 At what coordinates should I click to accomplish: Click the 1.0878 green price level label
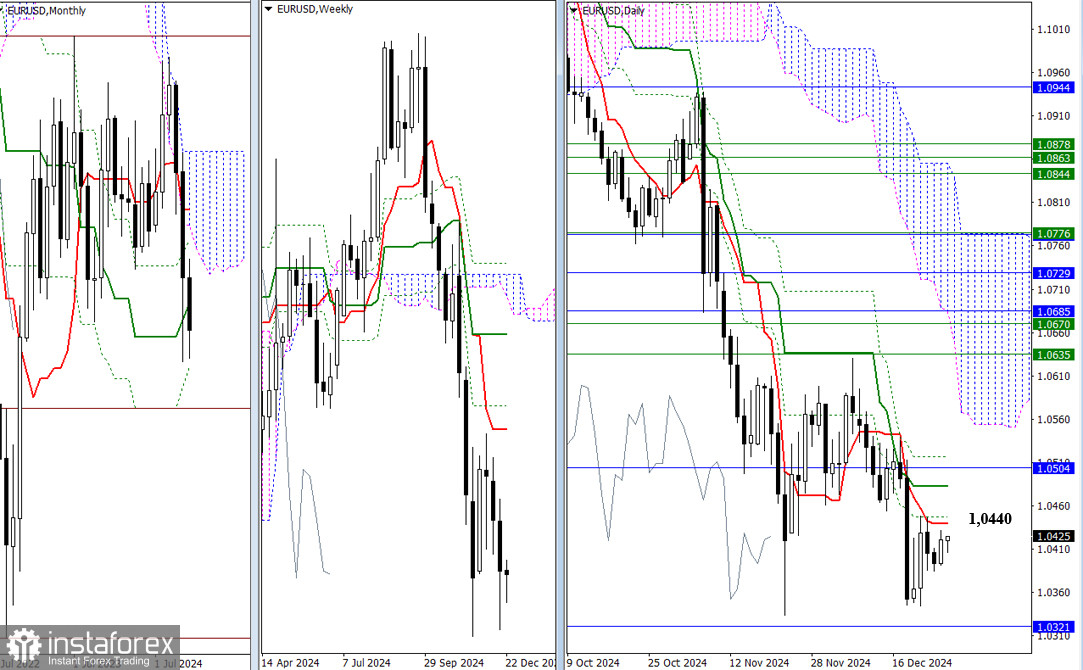pyautogui.click(x=1054, y=144)
